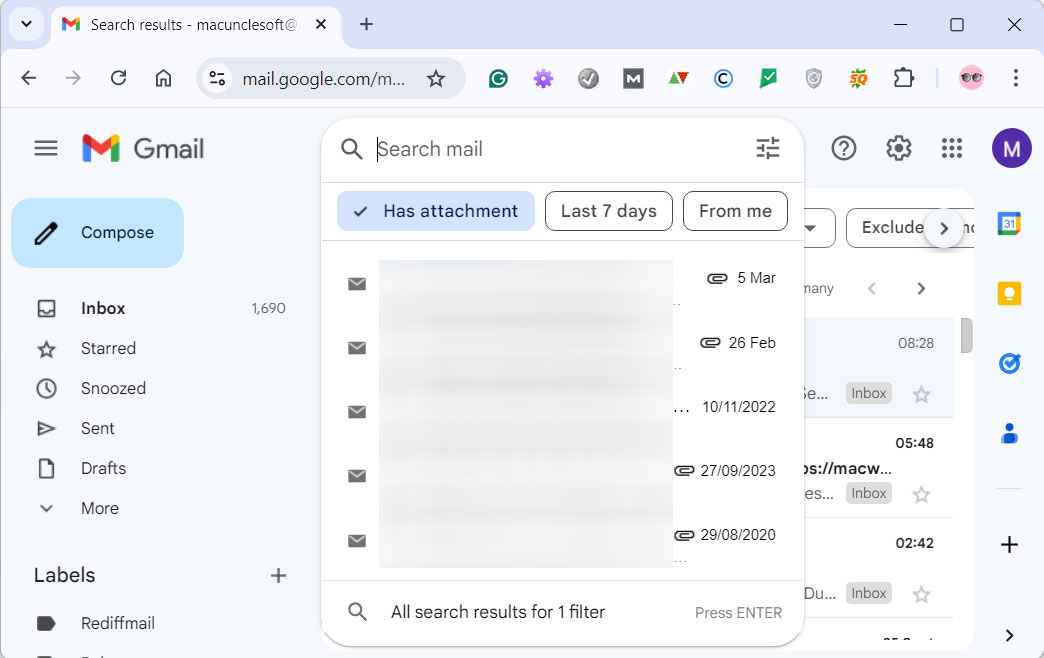Open Google apps grid
1044x658 pixels.
951,149
